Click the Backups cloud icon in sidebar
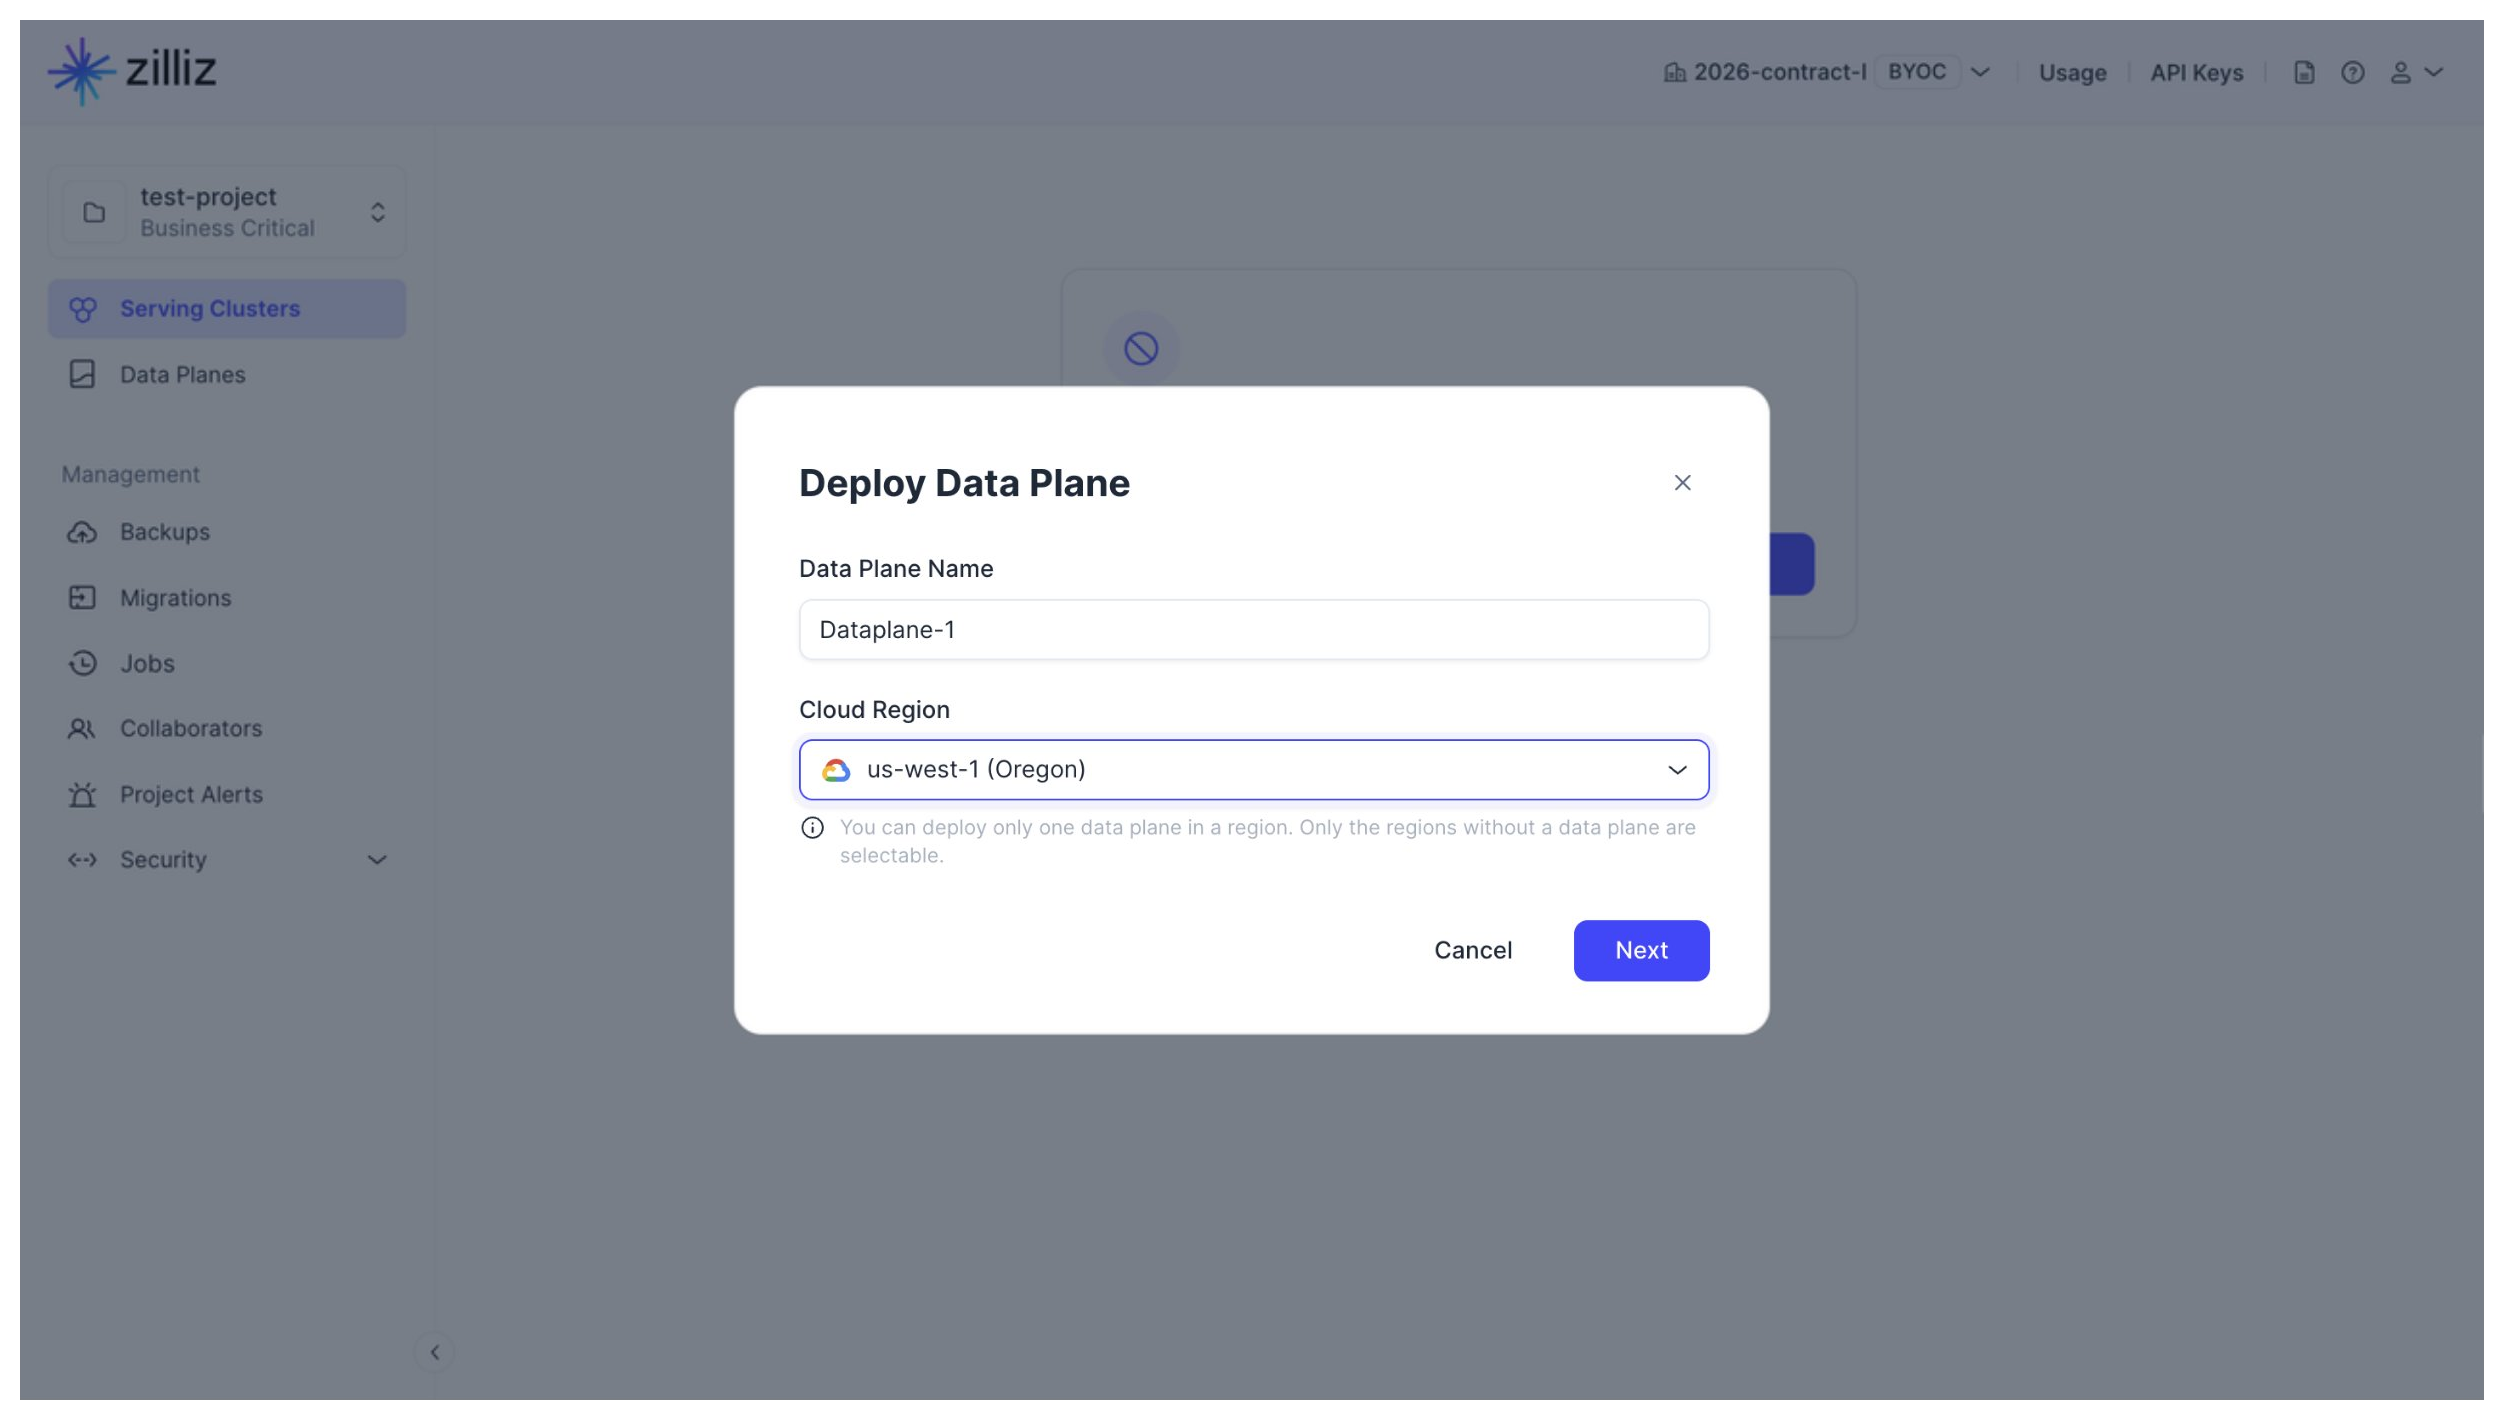Image resolution: width=2504 pixels, height=1420 pixels. 82,532
